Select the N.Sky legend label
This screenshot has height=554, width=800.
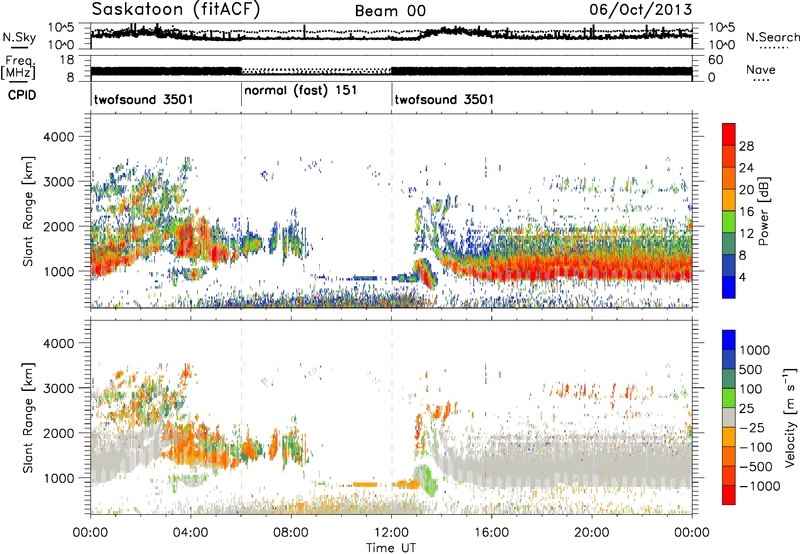tap(19, 37)
